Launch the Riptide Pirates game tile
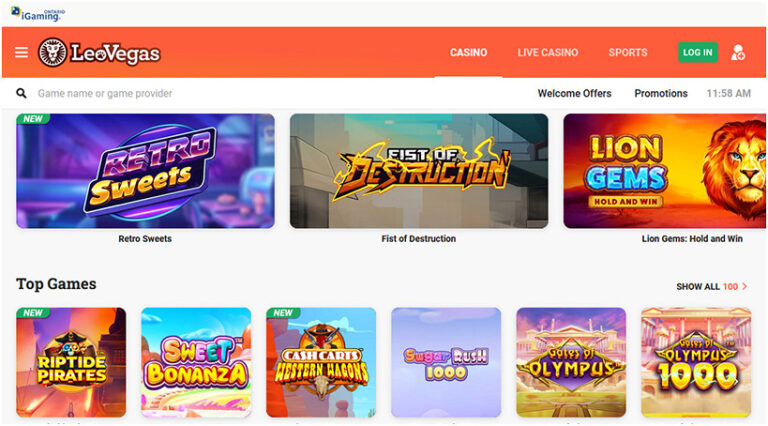Image resolution: width=768 pixels, height=426 pixels. tap(71, 362)
